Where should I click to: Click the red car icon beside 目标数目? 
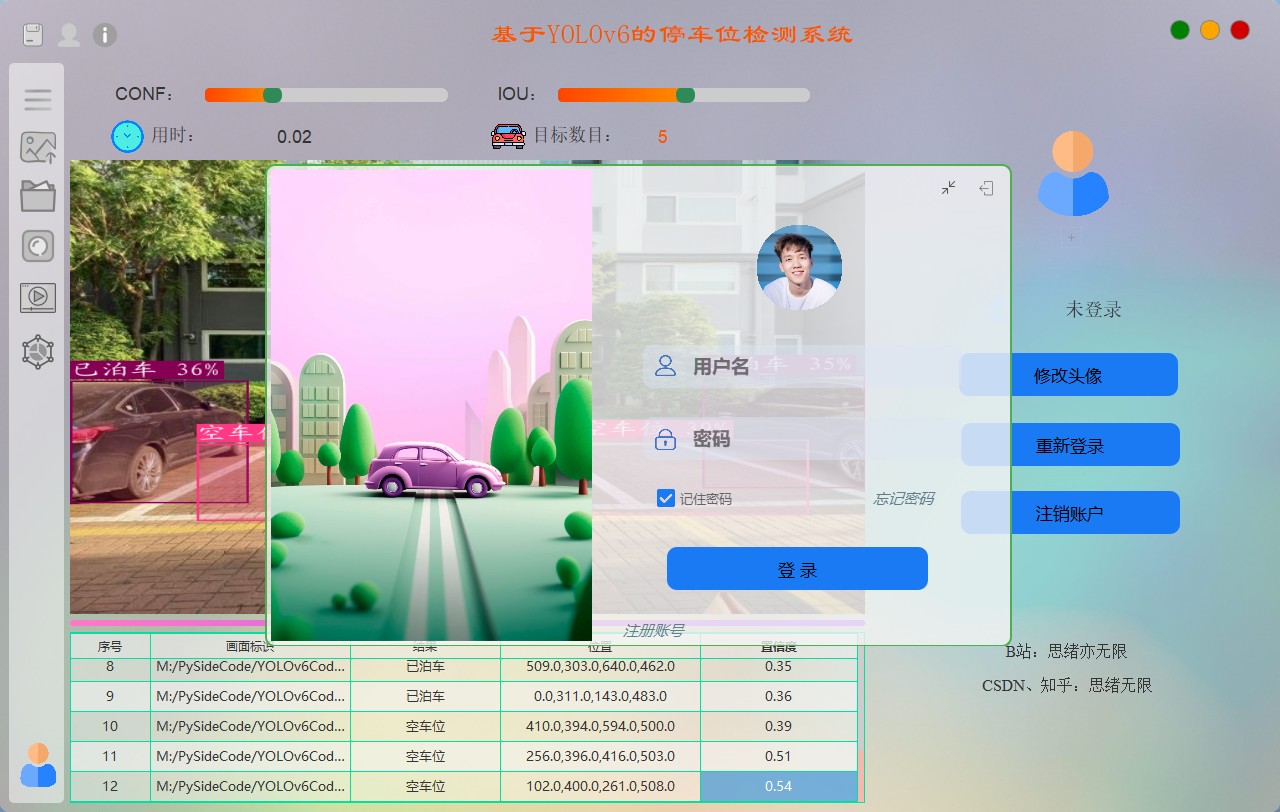[508, 136]
